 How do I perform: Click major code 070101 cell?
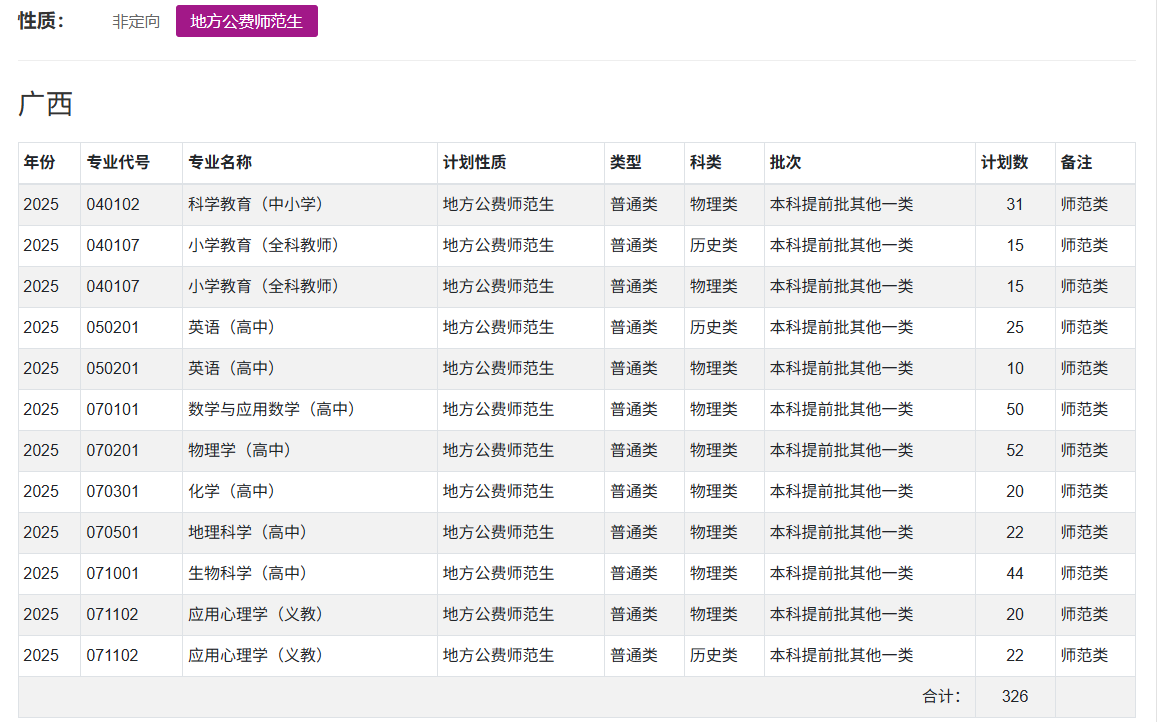tap(113, 409)
